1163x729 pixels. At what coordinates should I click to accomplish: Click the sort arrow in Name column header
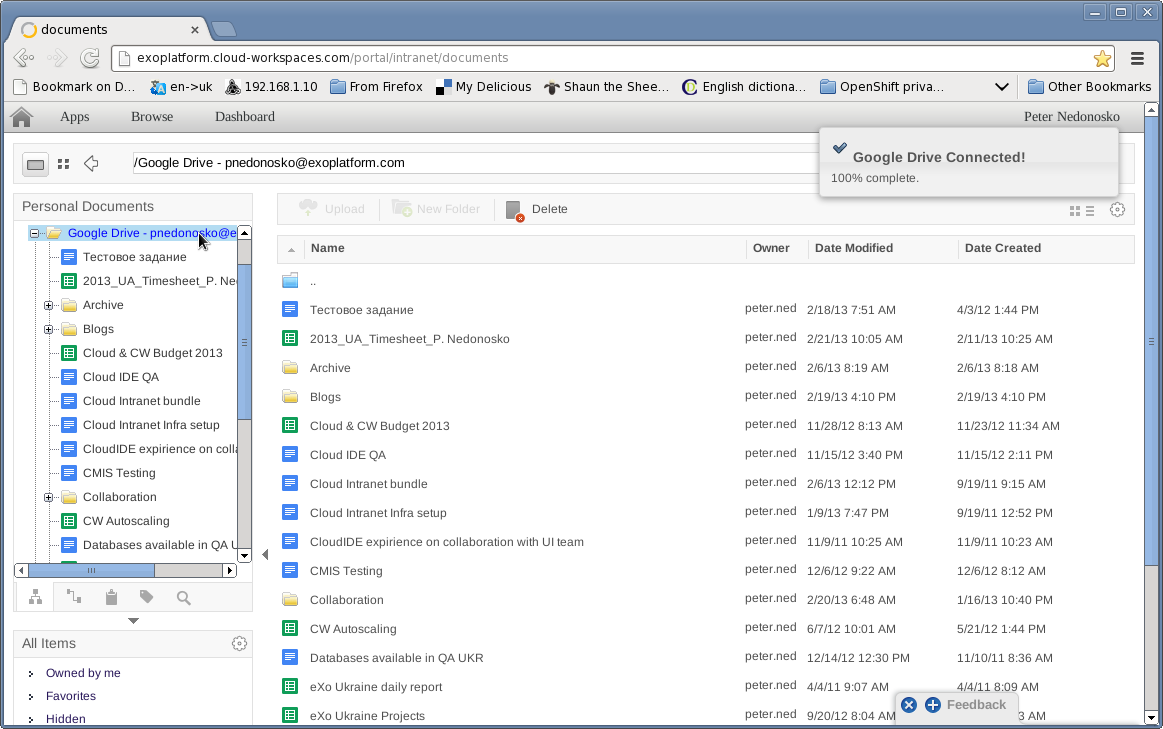(291, 249)
